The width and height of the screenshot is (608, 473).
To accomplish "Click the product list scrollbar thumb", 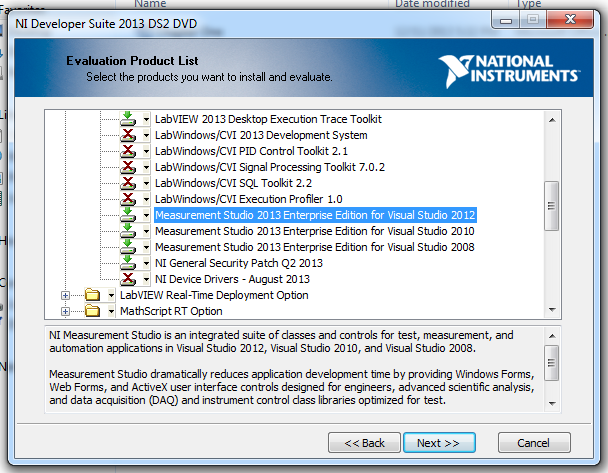I will coord(551,206).
